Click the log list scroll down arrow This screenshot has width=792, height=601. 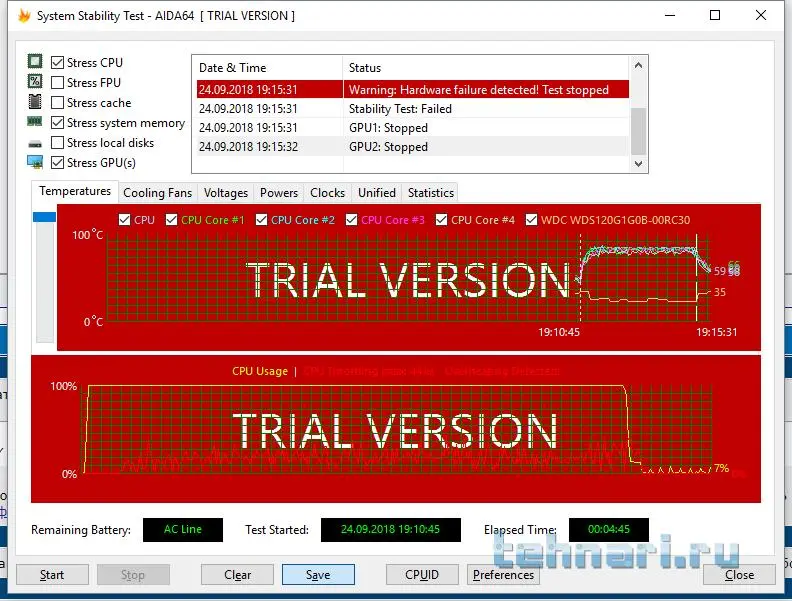coord(638,164)
